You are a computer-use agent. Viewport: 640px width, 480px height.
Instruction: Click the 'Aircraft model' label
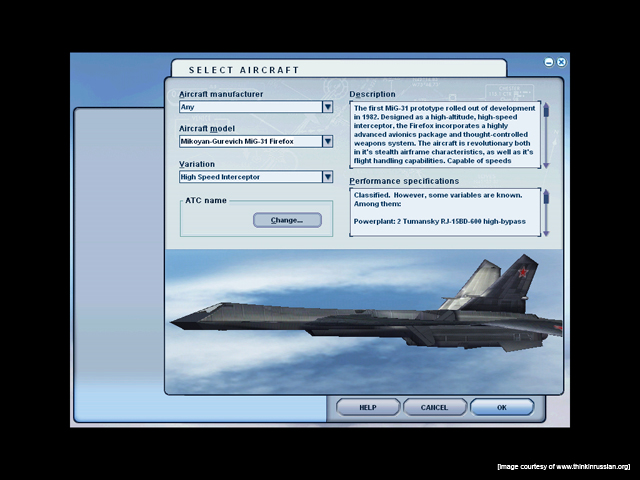click(x=207, y=129)
